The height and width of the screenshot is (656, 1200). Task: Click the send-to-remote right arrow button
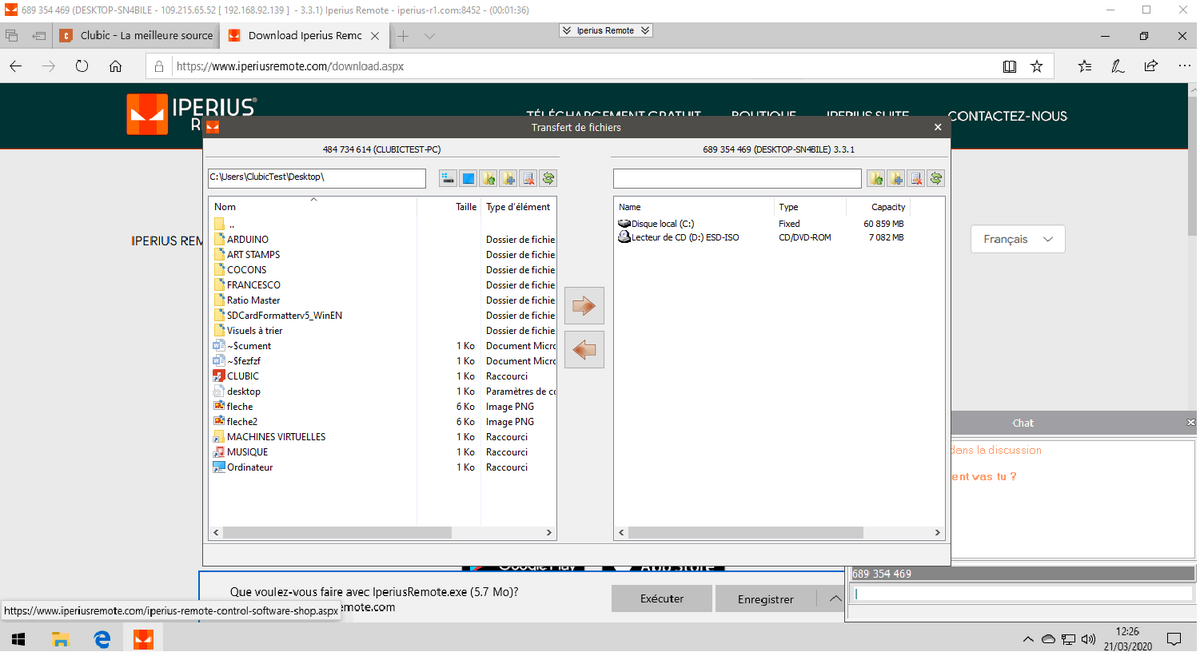pyautogui.click(x=584, y=306)
